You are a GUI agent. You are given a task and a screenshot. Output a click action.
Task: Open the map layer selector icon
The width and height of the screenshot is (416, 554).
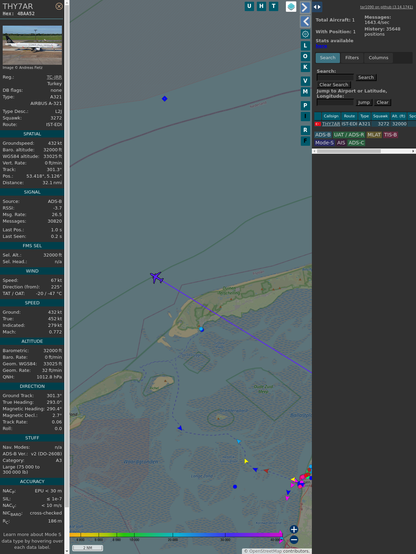click(291, 7)
